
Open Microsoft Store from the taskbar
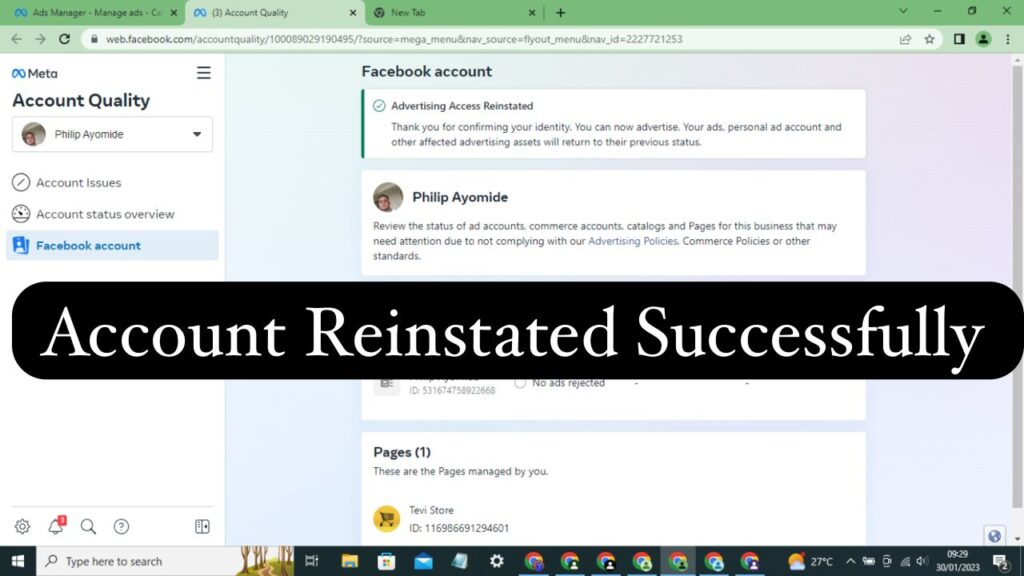387,561
